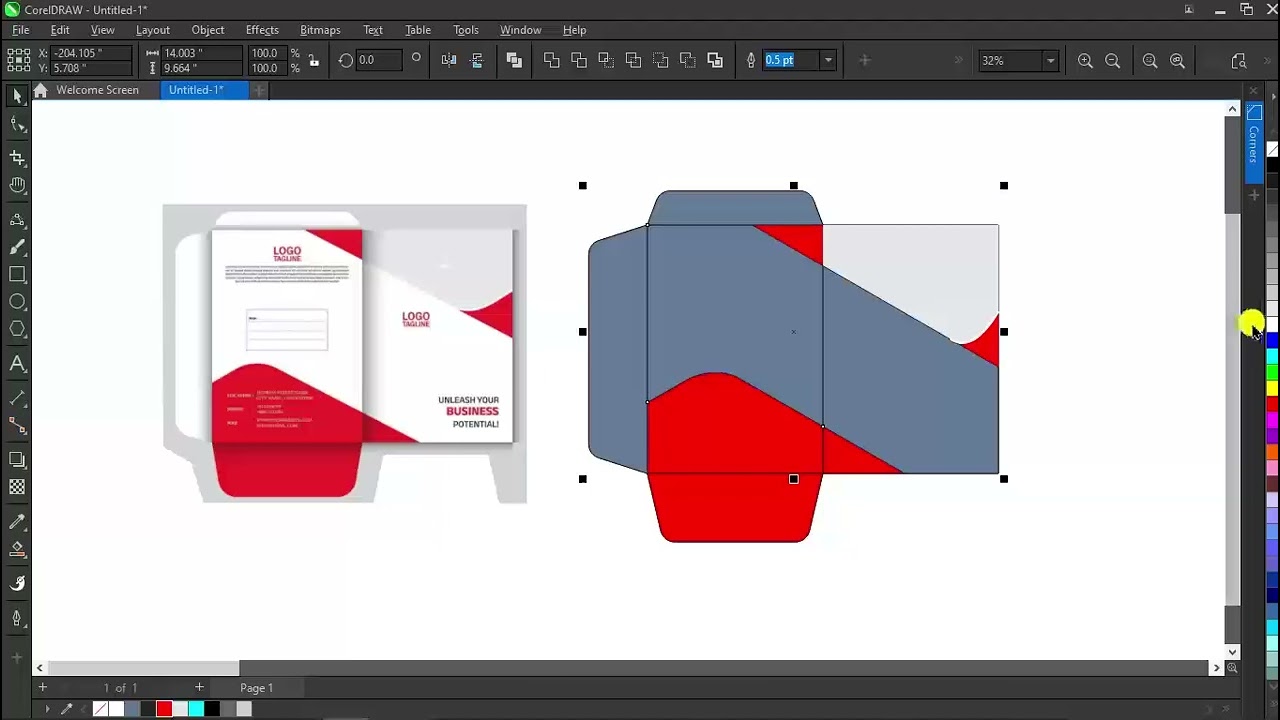Click the Order/arrange objects icon
Viewport: 1280px width, 720px height.
(514, 60)
